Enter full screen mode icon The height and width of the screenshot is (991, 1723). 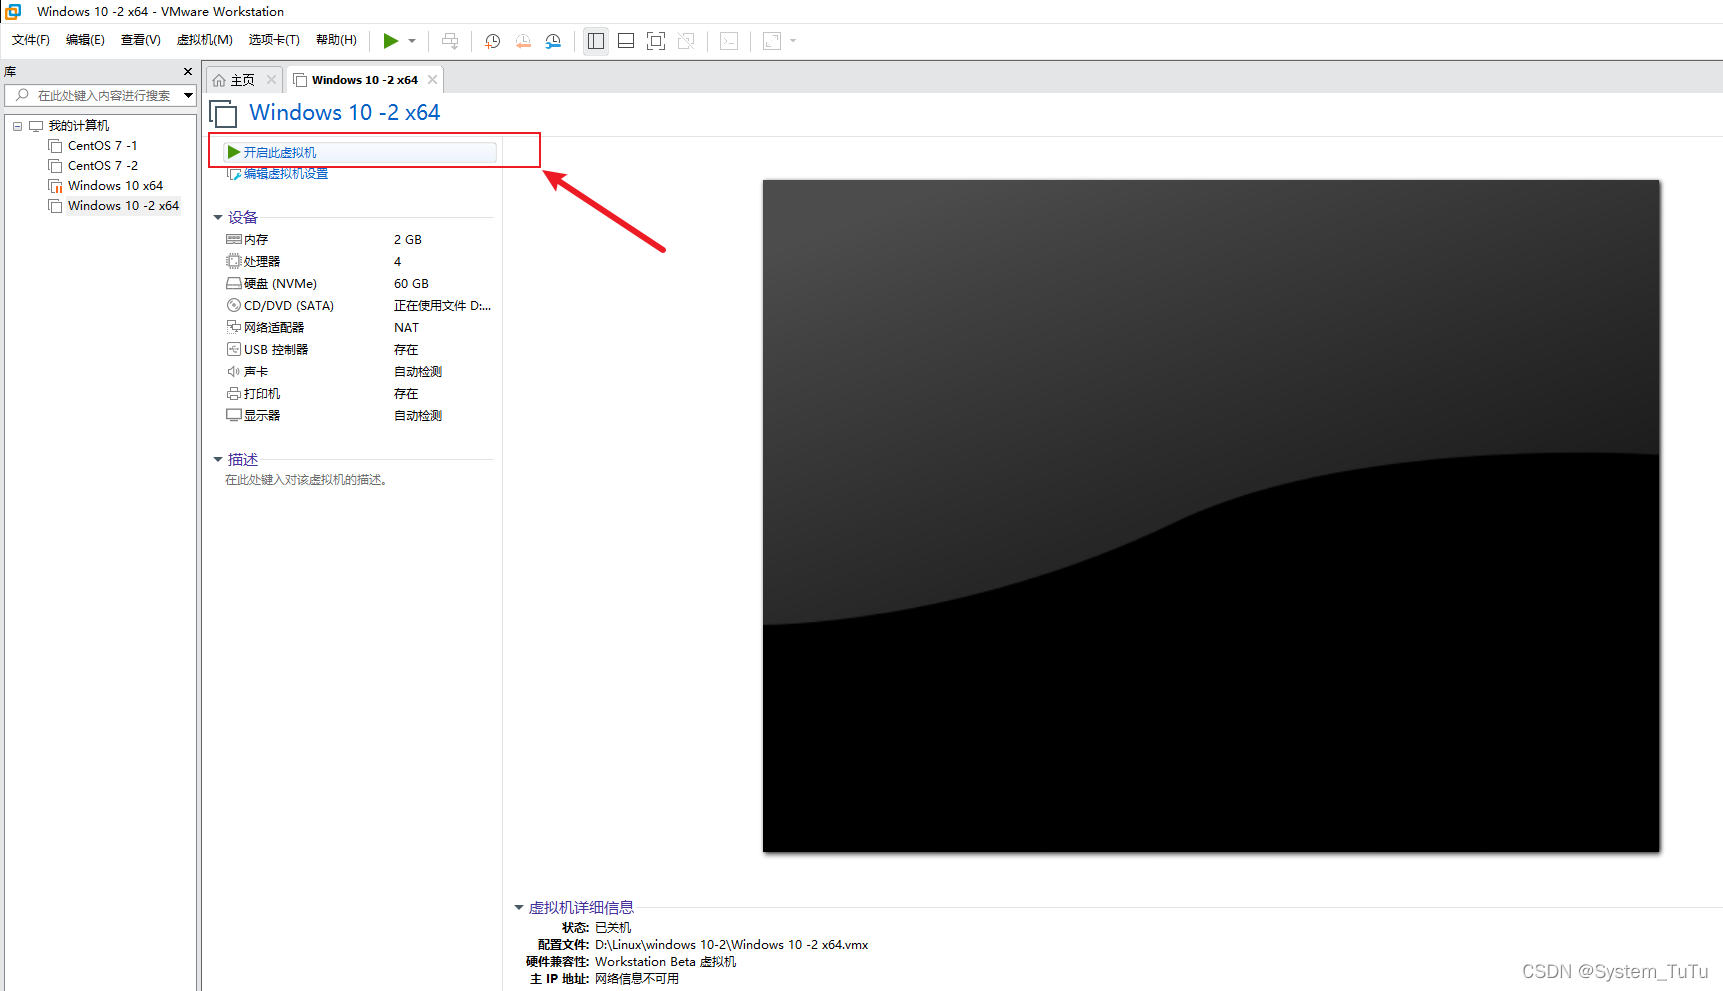click(656, 41)
